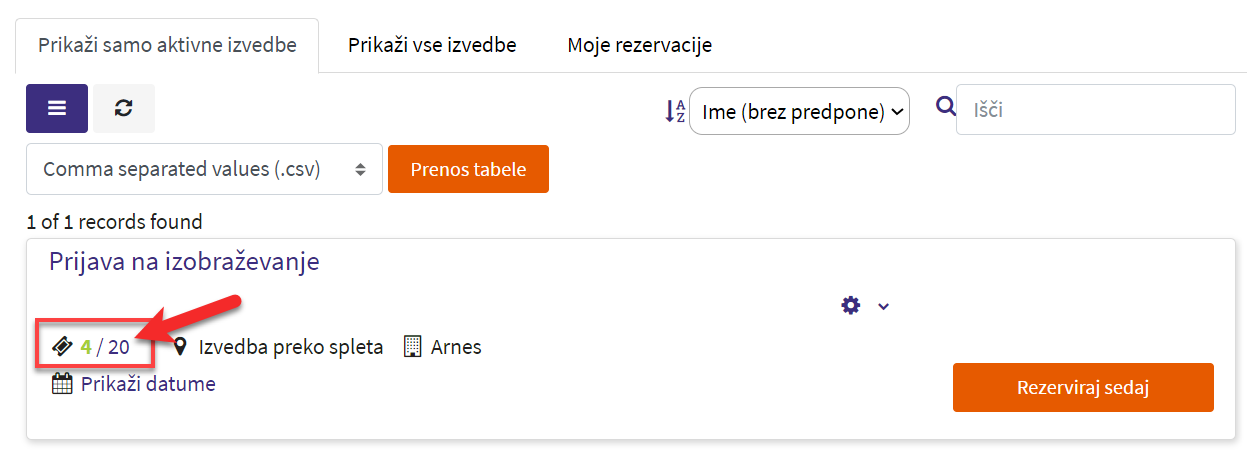Open the Comma separated values format dropdown

tap(204, 169)
